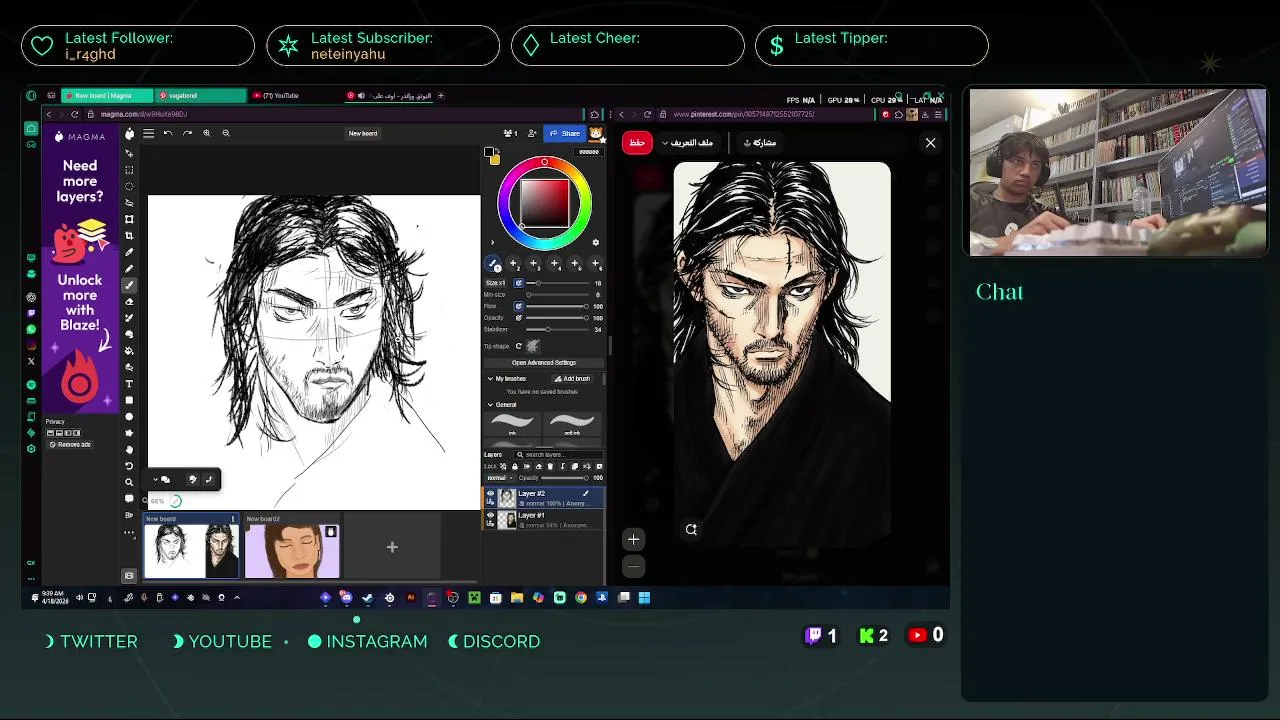Choose the ellipse selection tool
Screen dimensions: 1280x720
[129, 186]
